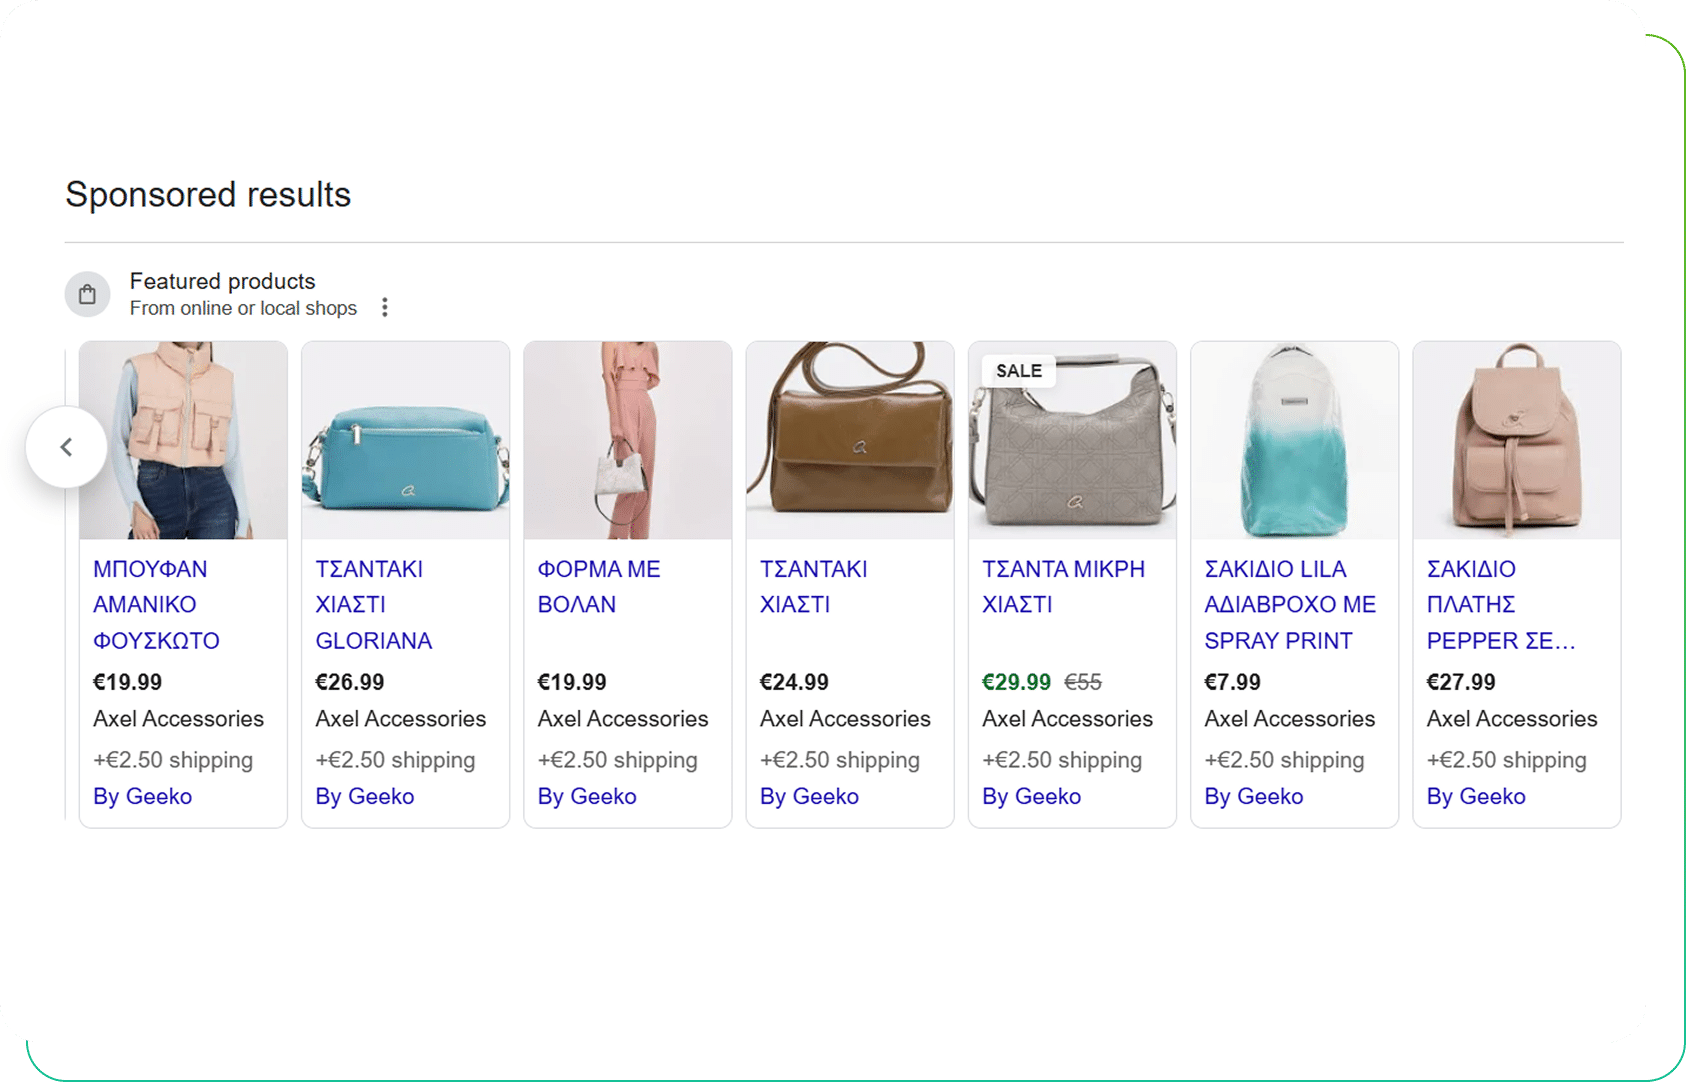Click the previous carousel arrow button
This screenshot has width=1686, height=1082.
(66, 447)
